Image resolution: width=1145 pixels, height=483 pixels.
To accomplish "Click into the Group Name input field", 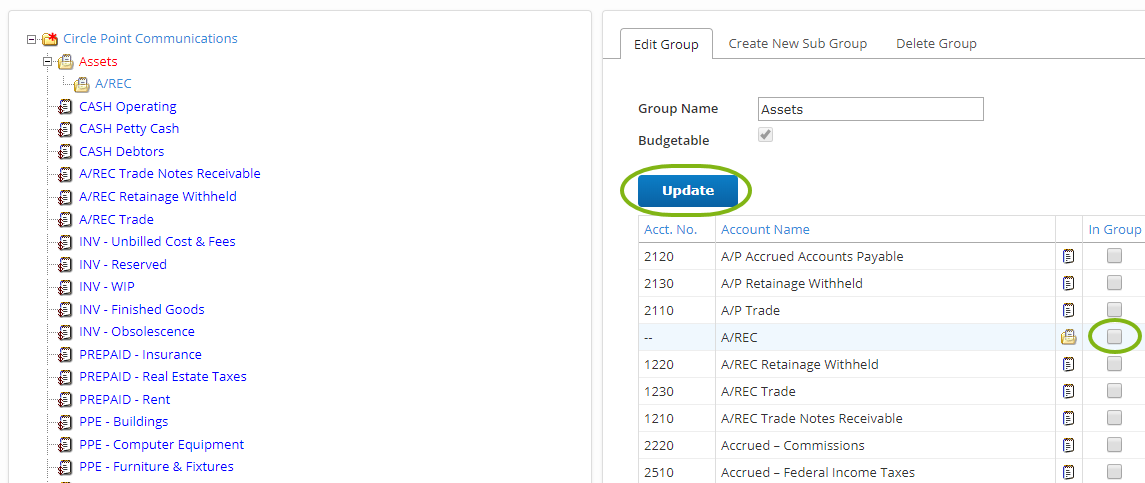I will pyautogui.click(x=871, y=109).
